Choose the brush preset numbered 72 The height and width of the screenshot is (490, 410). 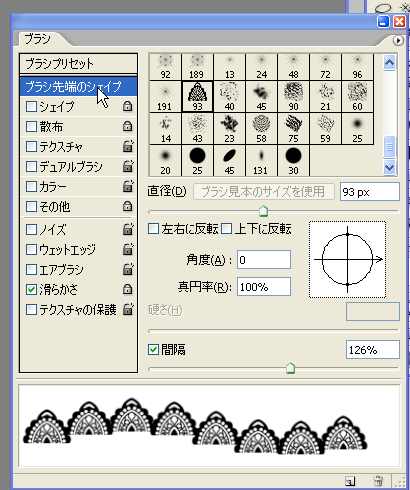(325, 67)
